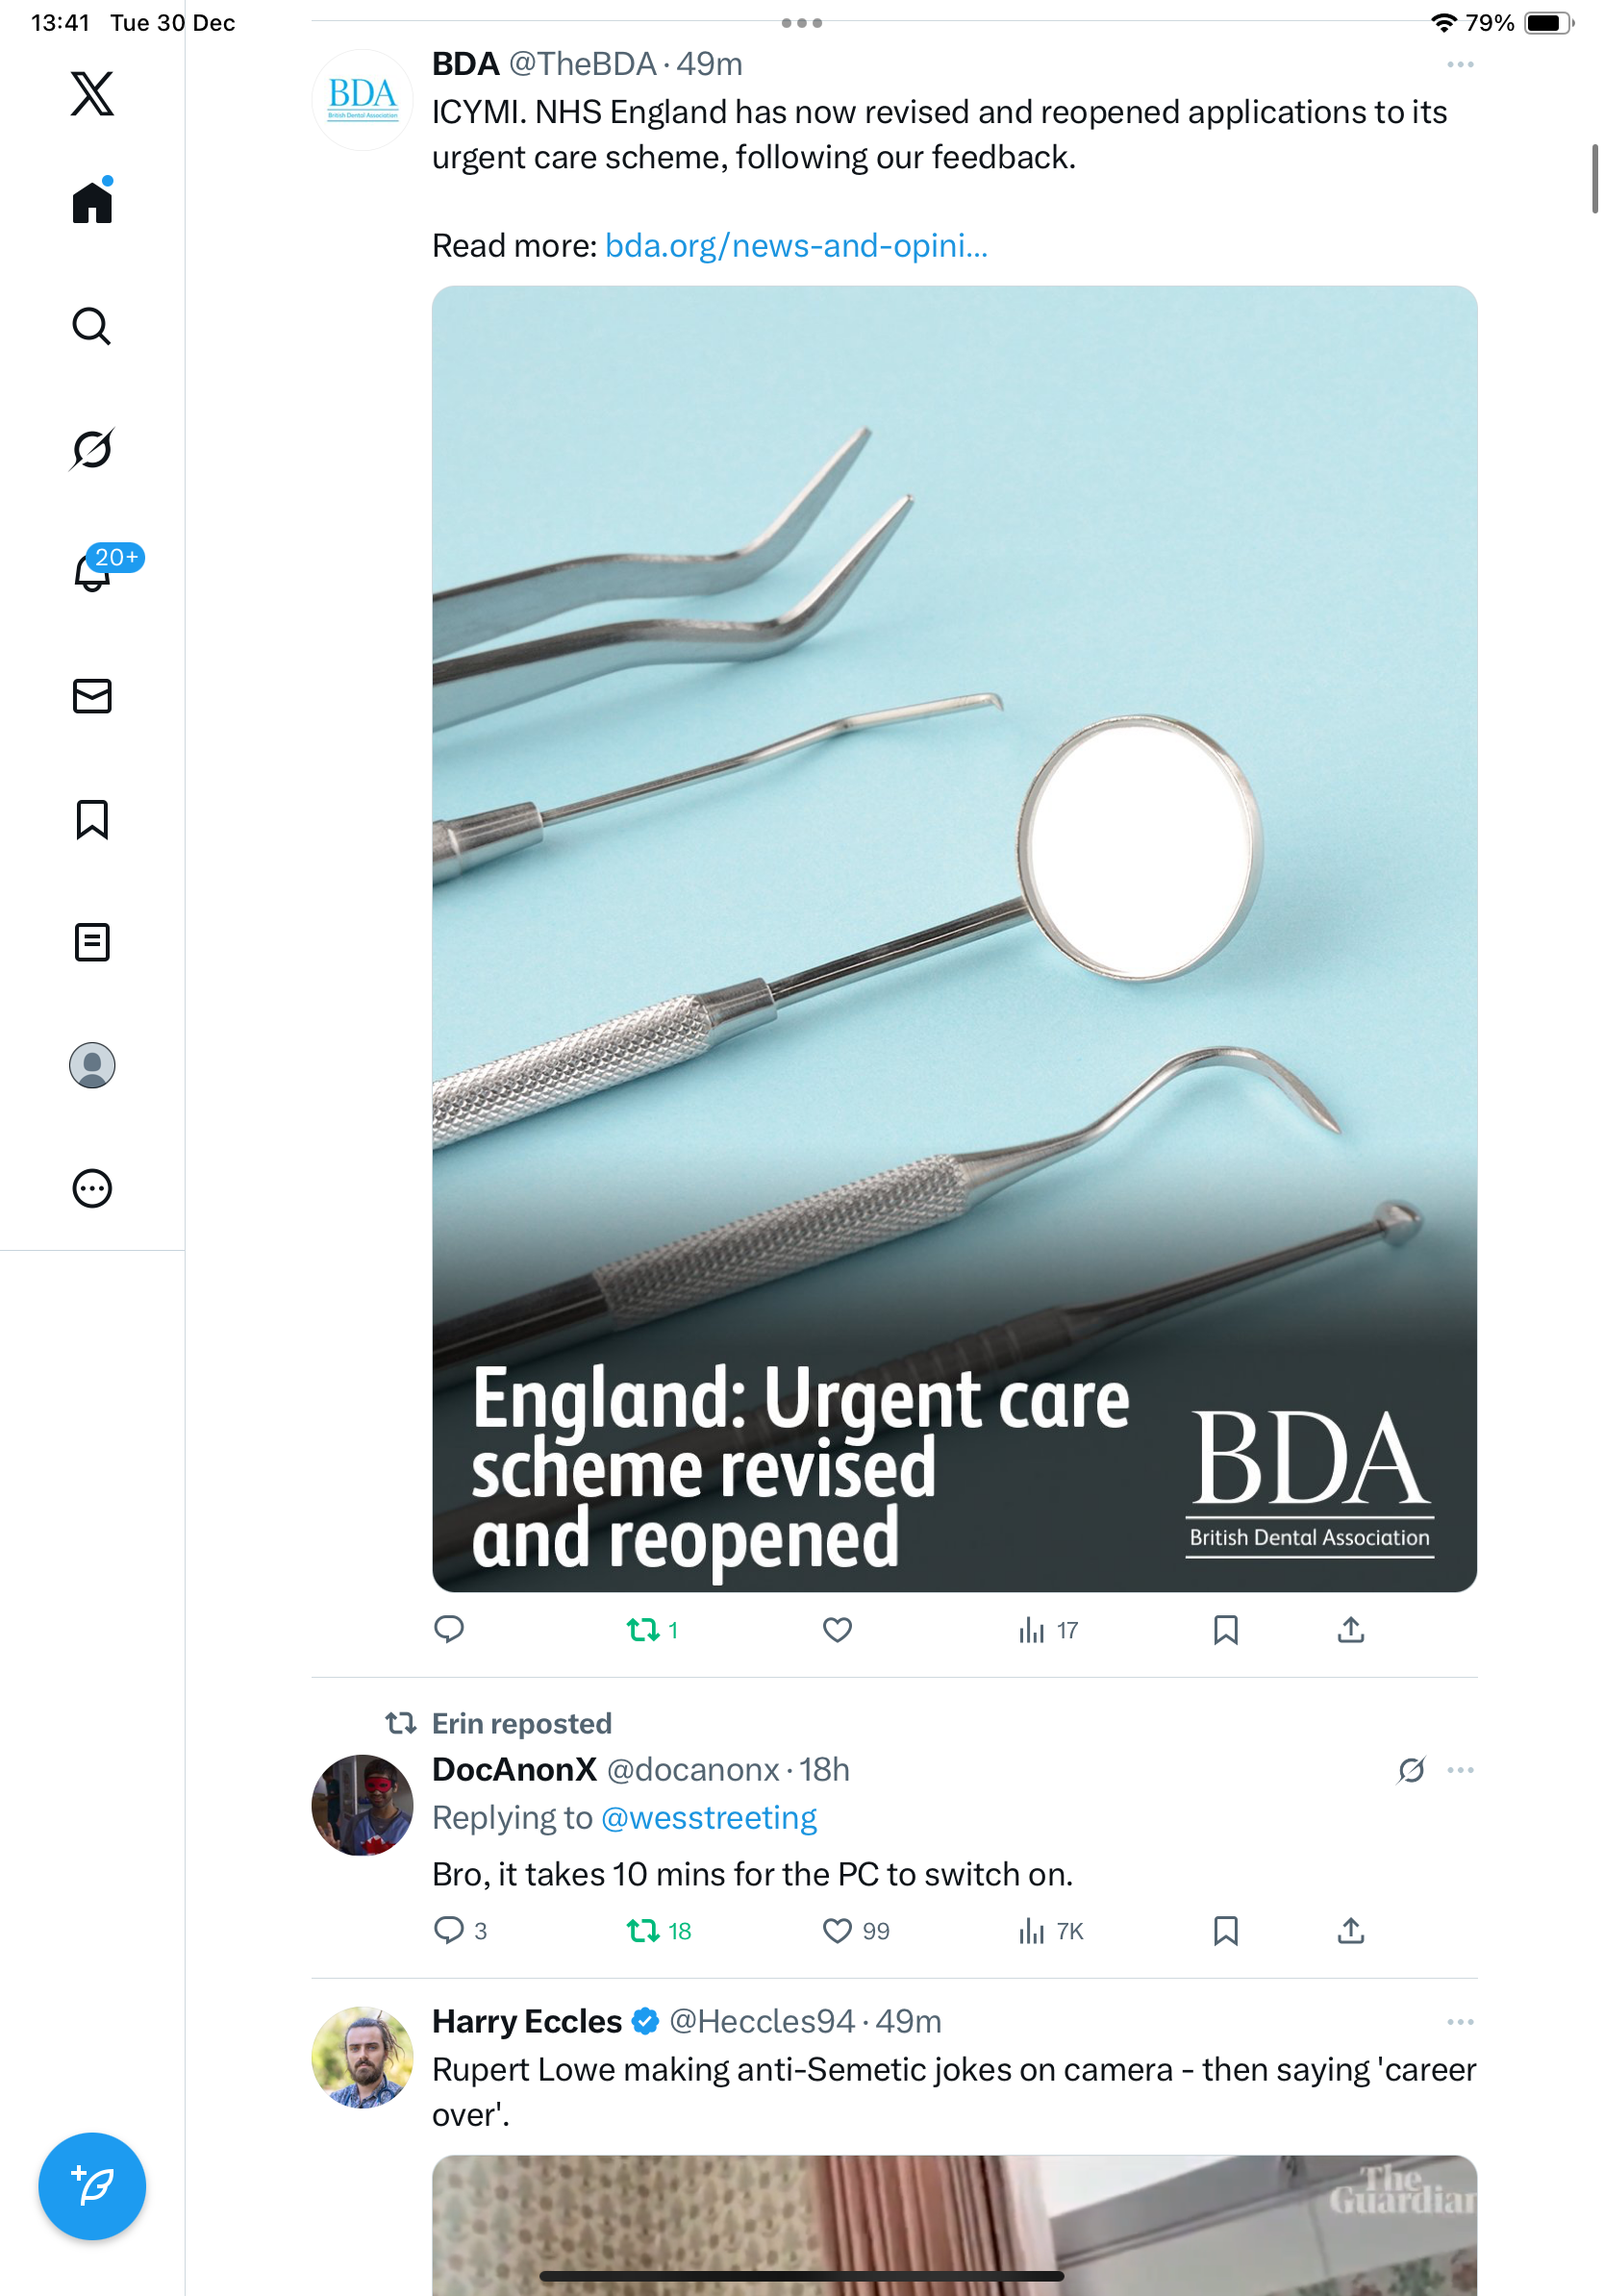This screenshot has height=2296, width=1604.
Task: Open Bookmarks in the sidebar
Action: 92,819
